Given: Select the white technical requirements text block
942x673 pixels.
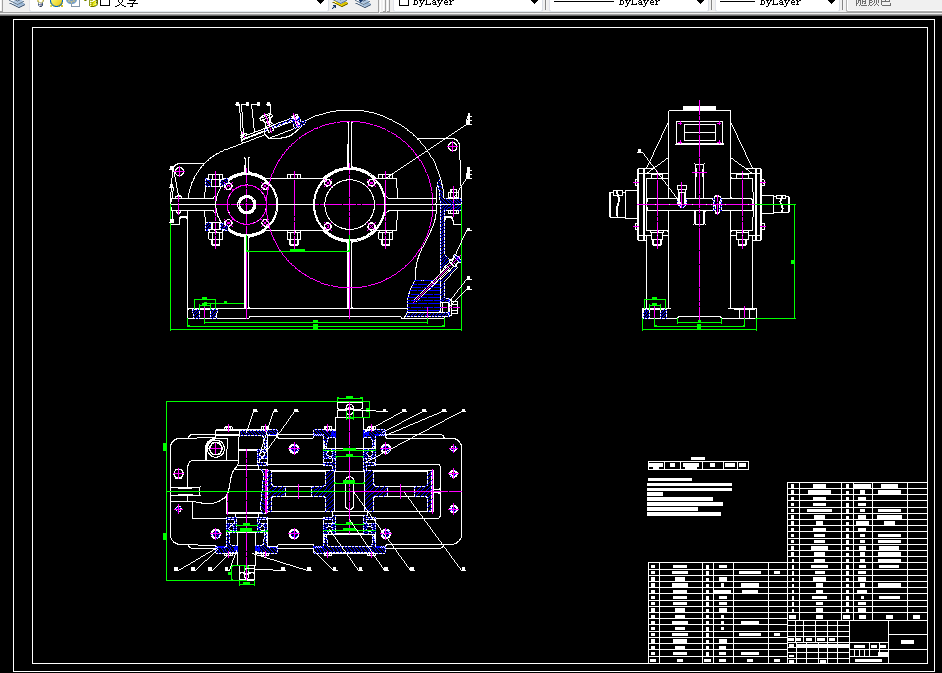Looking at the screenshot, I should (x=689, y=497).
